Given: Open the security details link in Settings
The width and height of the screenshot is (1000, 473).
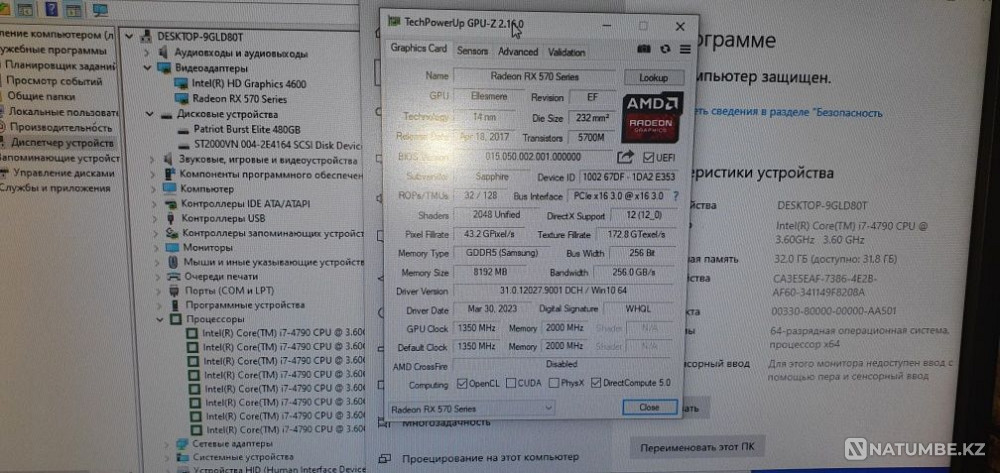Looking at the screenshot, I should click(787, 113).
